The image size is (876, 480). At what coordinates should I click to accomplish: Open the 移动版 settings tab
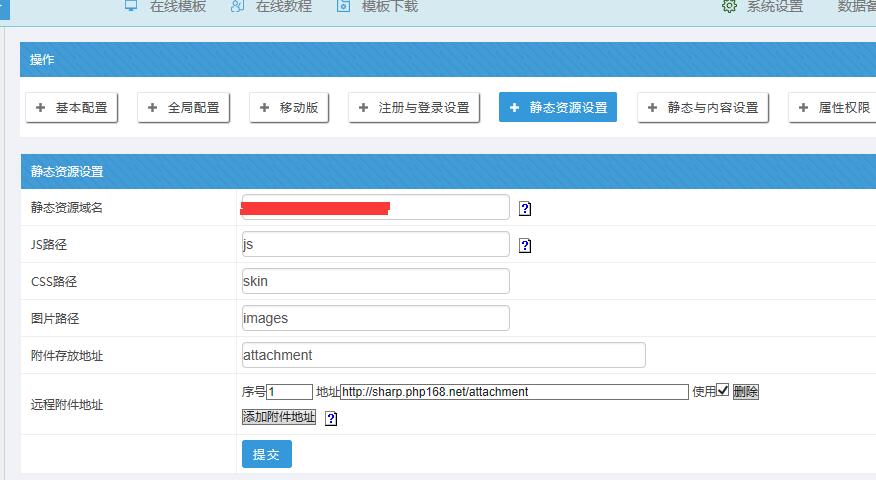point(289,107)
